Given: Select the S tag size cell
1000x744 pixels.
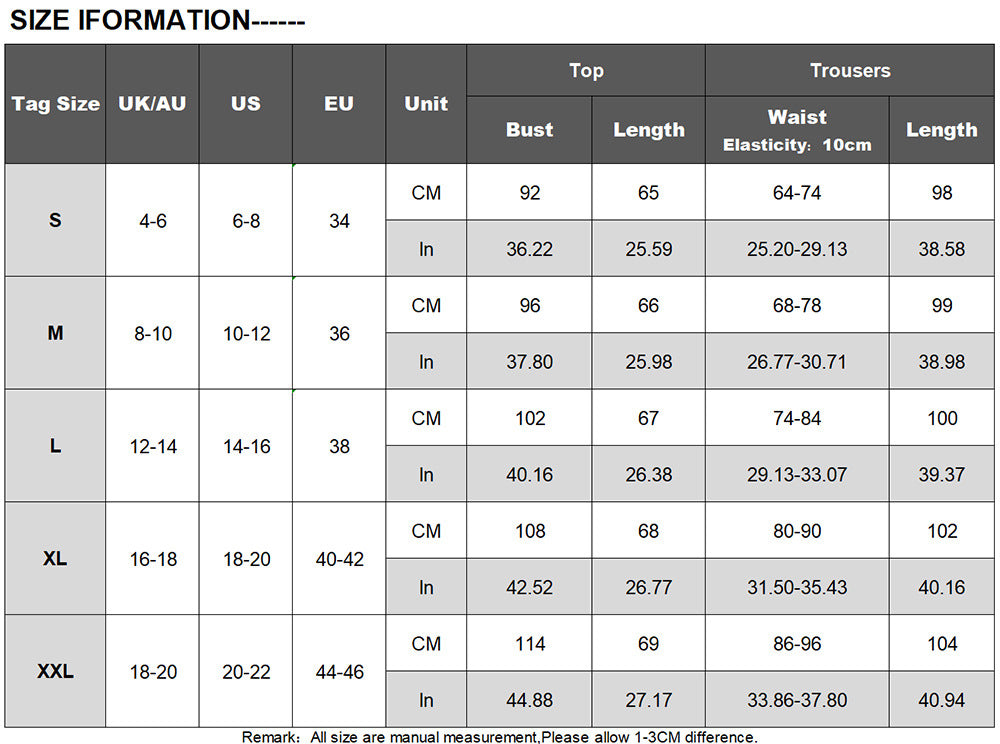Looking at the screenshot, I should (56, 220).
